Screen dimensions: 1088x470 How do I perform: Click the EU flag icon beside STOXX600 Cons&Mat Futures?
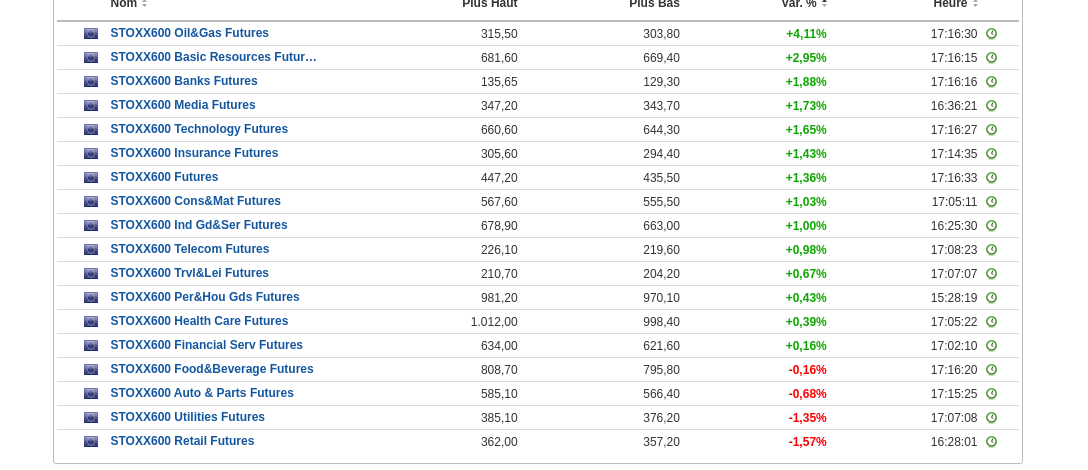click(91, 202)
